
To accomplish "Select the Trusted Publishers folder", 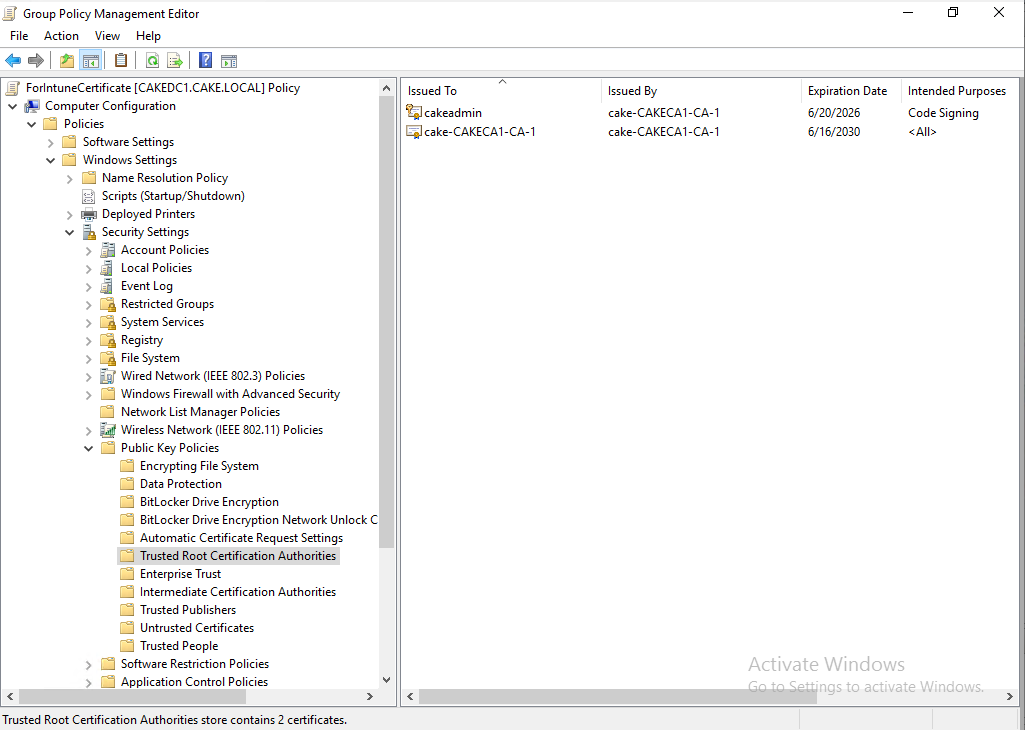I will click(188, 610).
